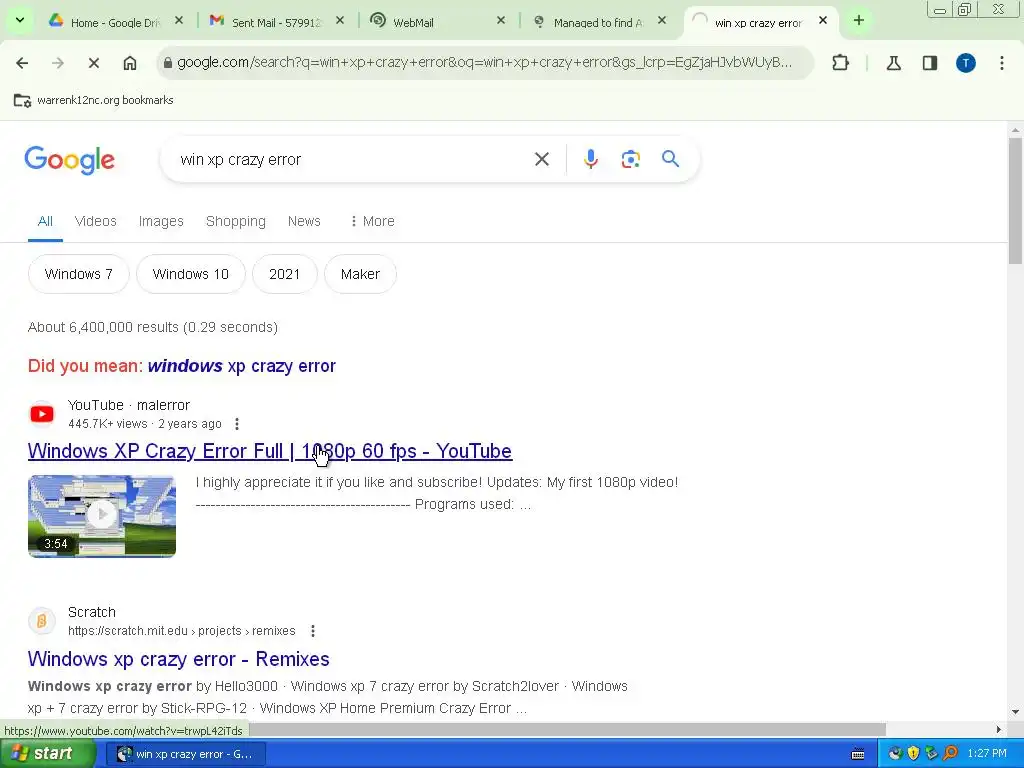The height and width of the screenshot is (768, 1024).
Task: Close the Managed to find tab
Action: (x=662, y=21)
